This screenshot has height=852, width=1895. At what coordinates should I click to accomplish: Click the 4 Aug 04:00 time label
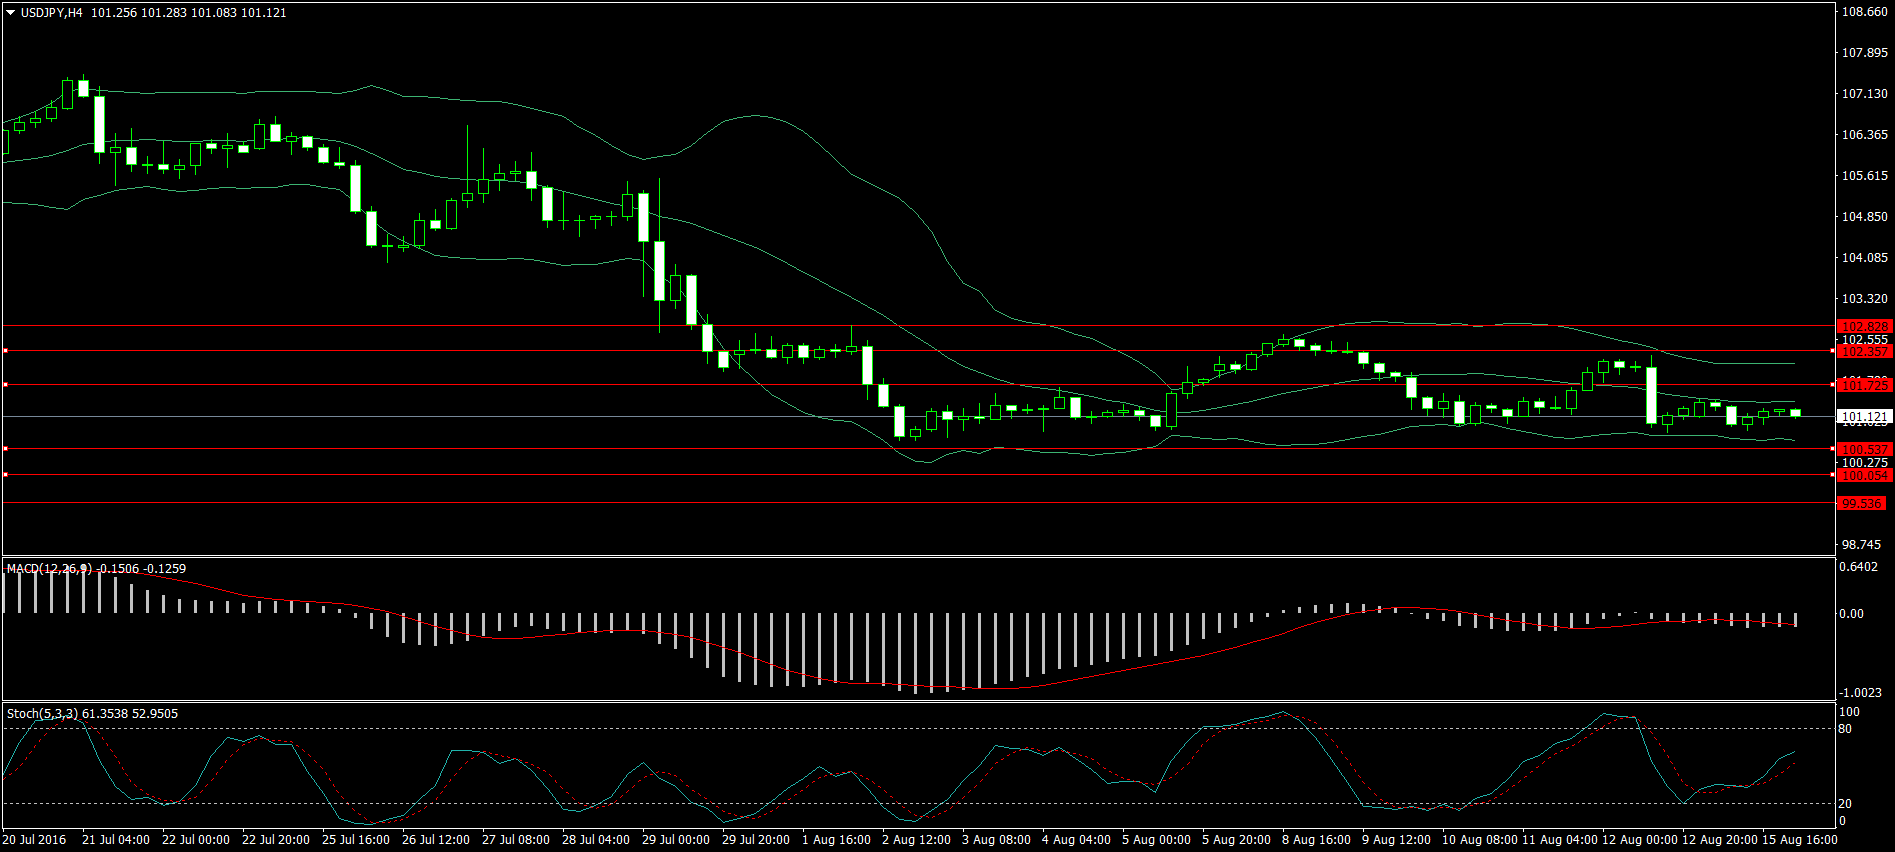click(1076, 840)
